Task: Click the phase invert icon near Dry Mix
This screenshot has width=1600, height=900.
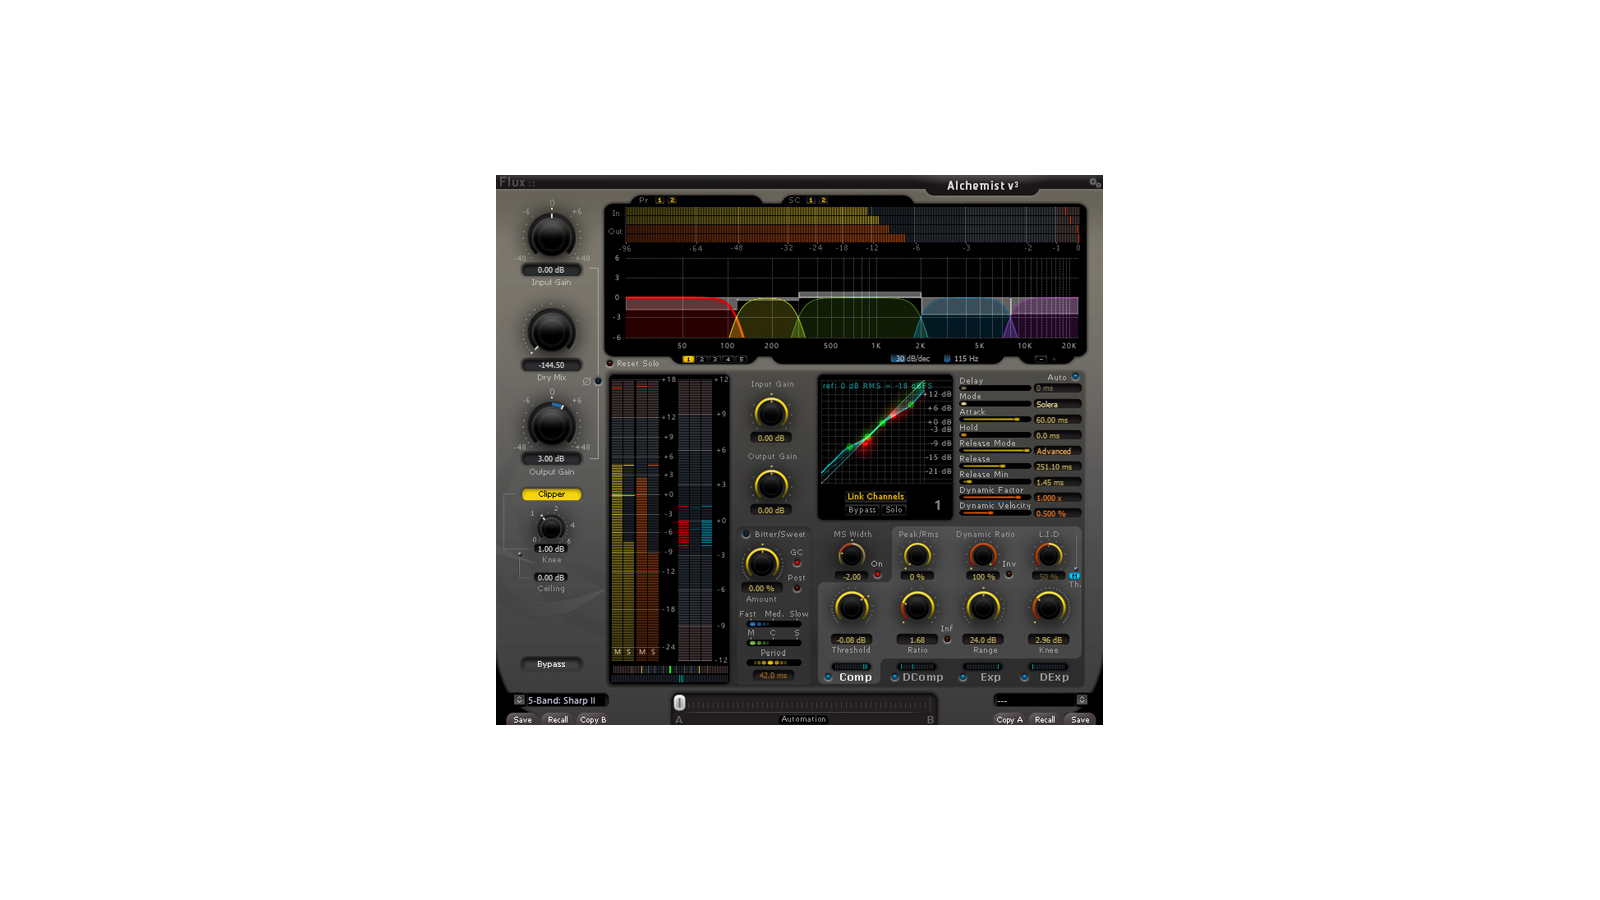Action: click(x=587, y=381)
